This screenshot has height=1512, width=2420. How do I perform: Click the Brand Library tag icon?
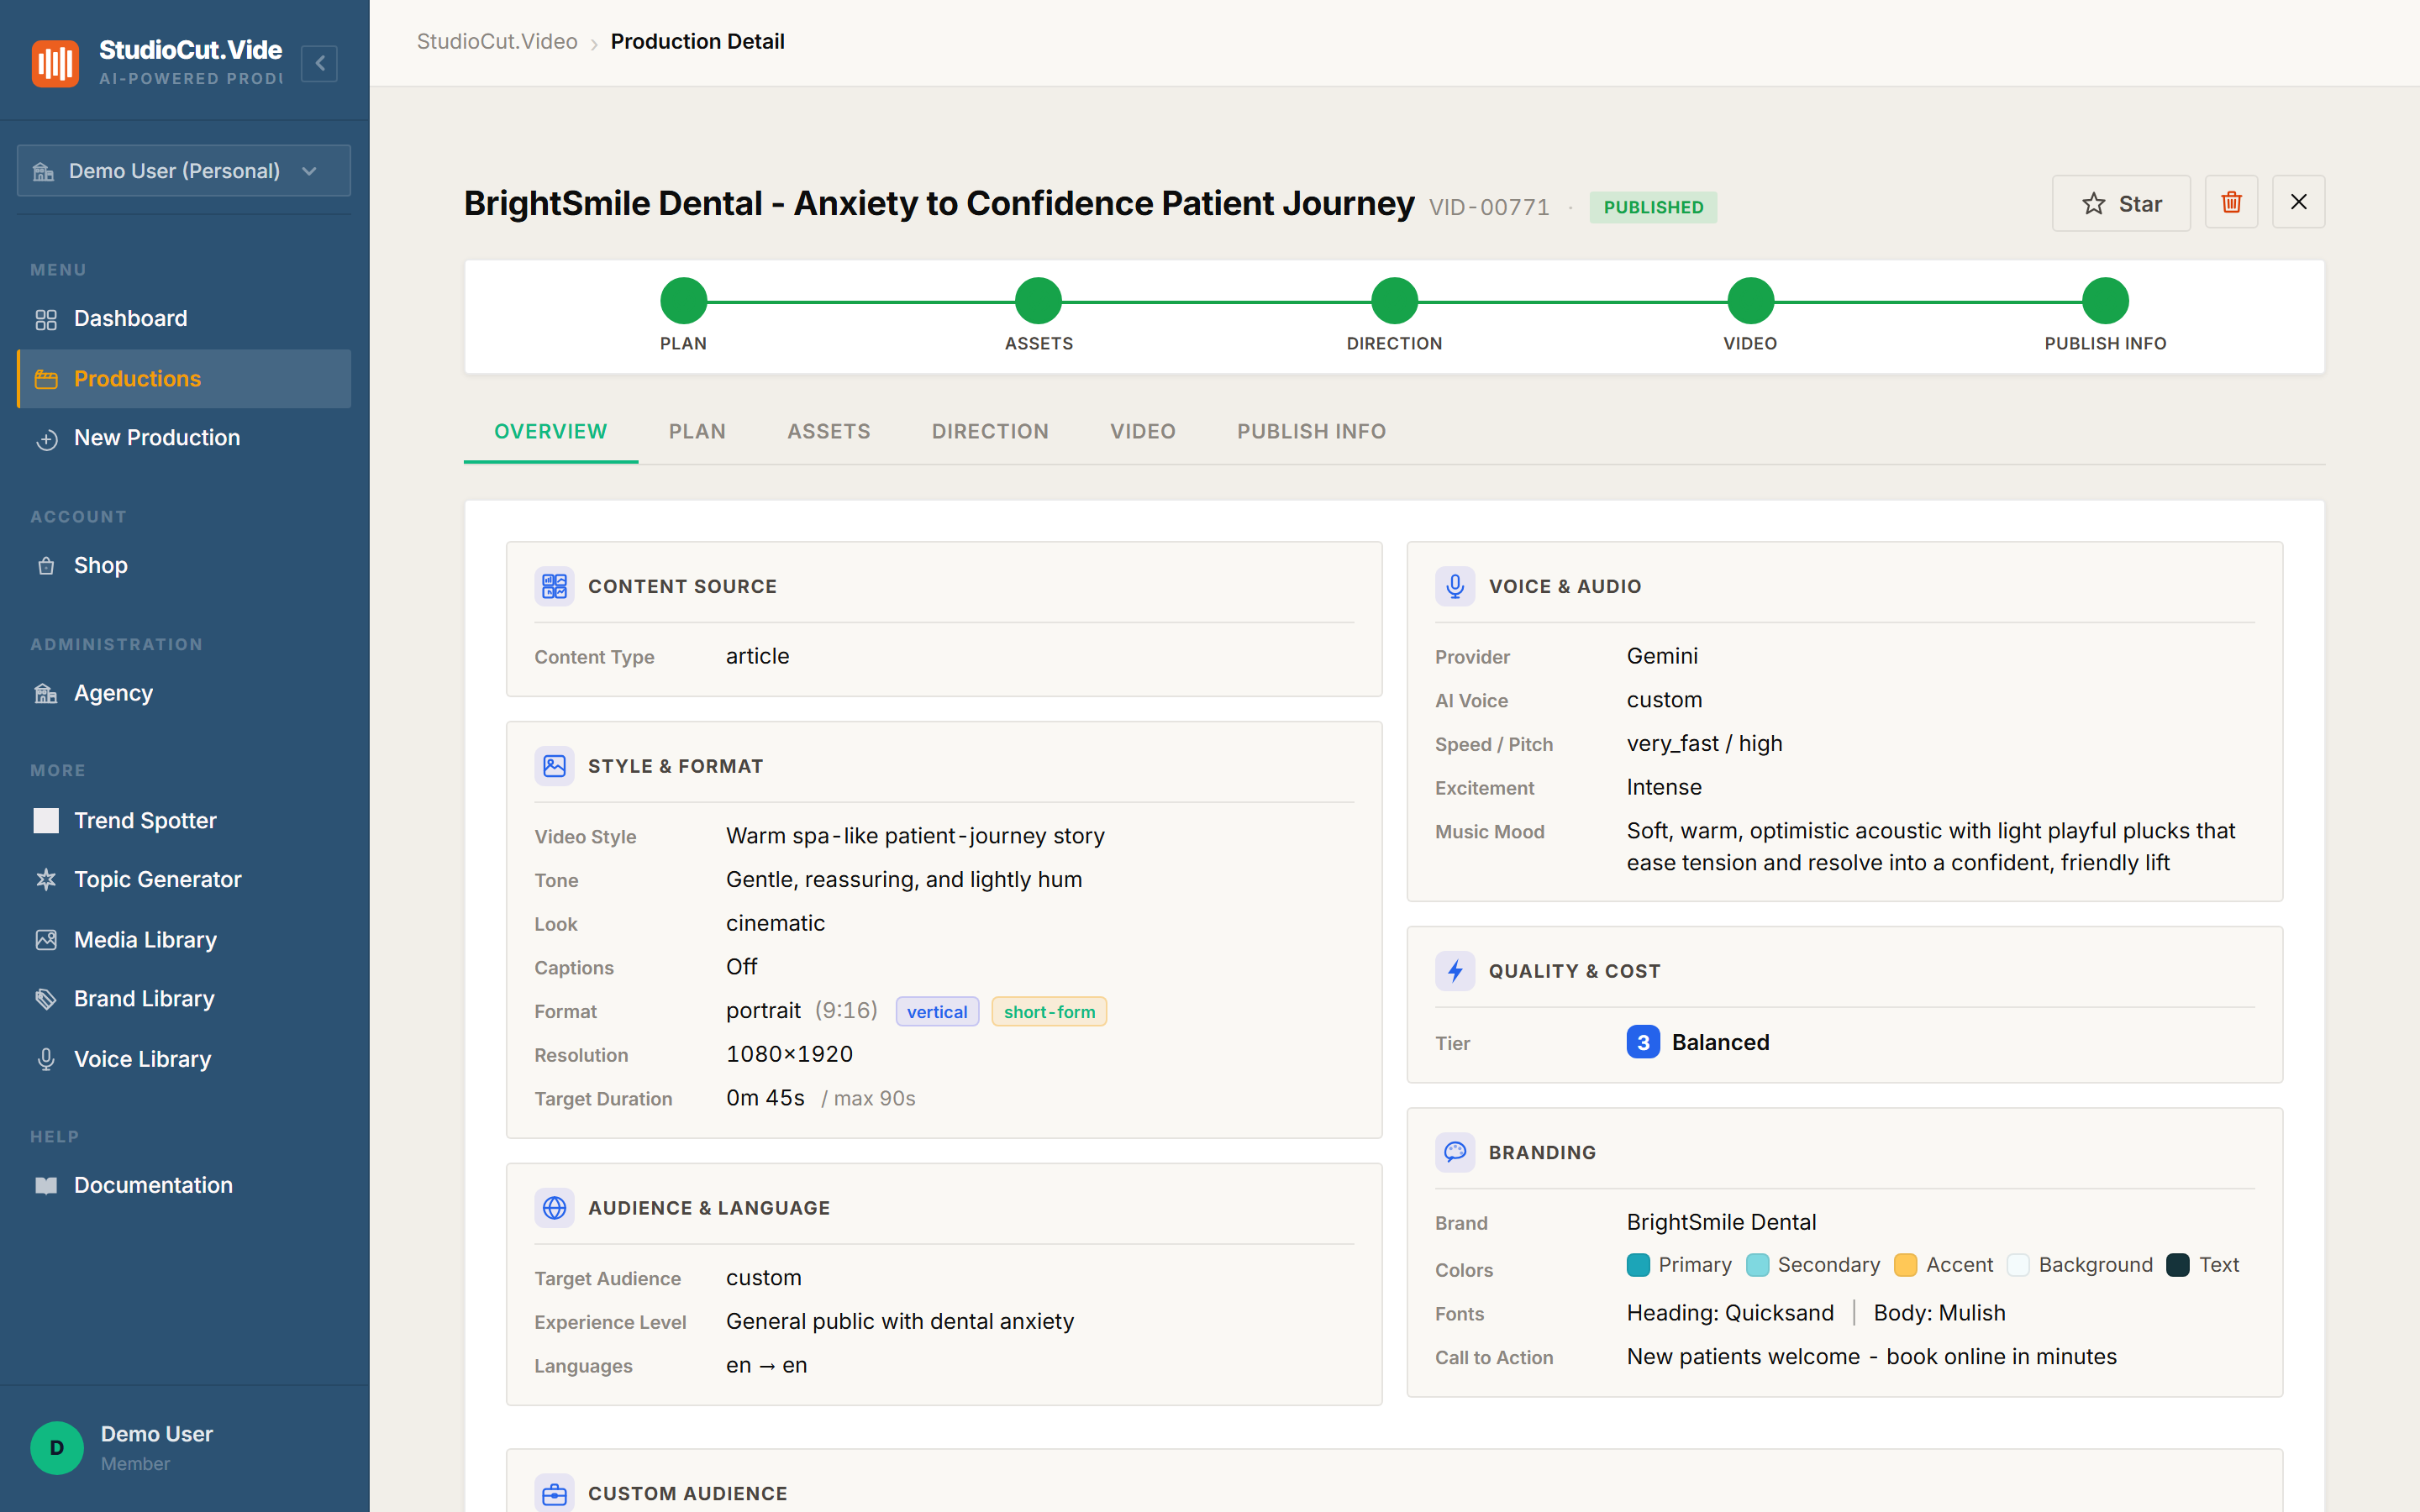pyautogui.click(x=46, y=999)
